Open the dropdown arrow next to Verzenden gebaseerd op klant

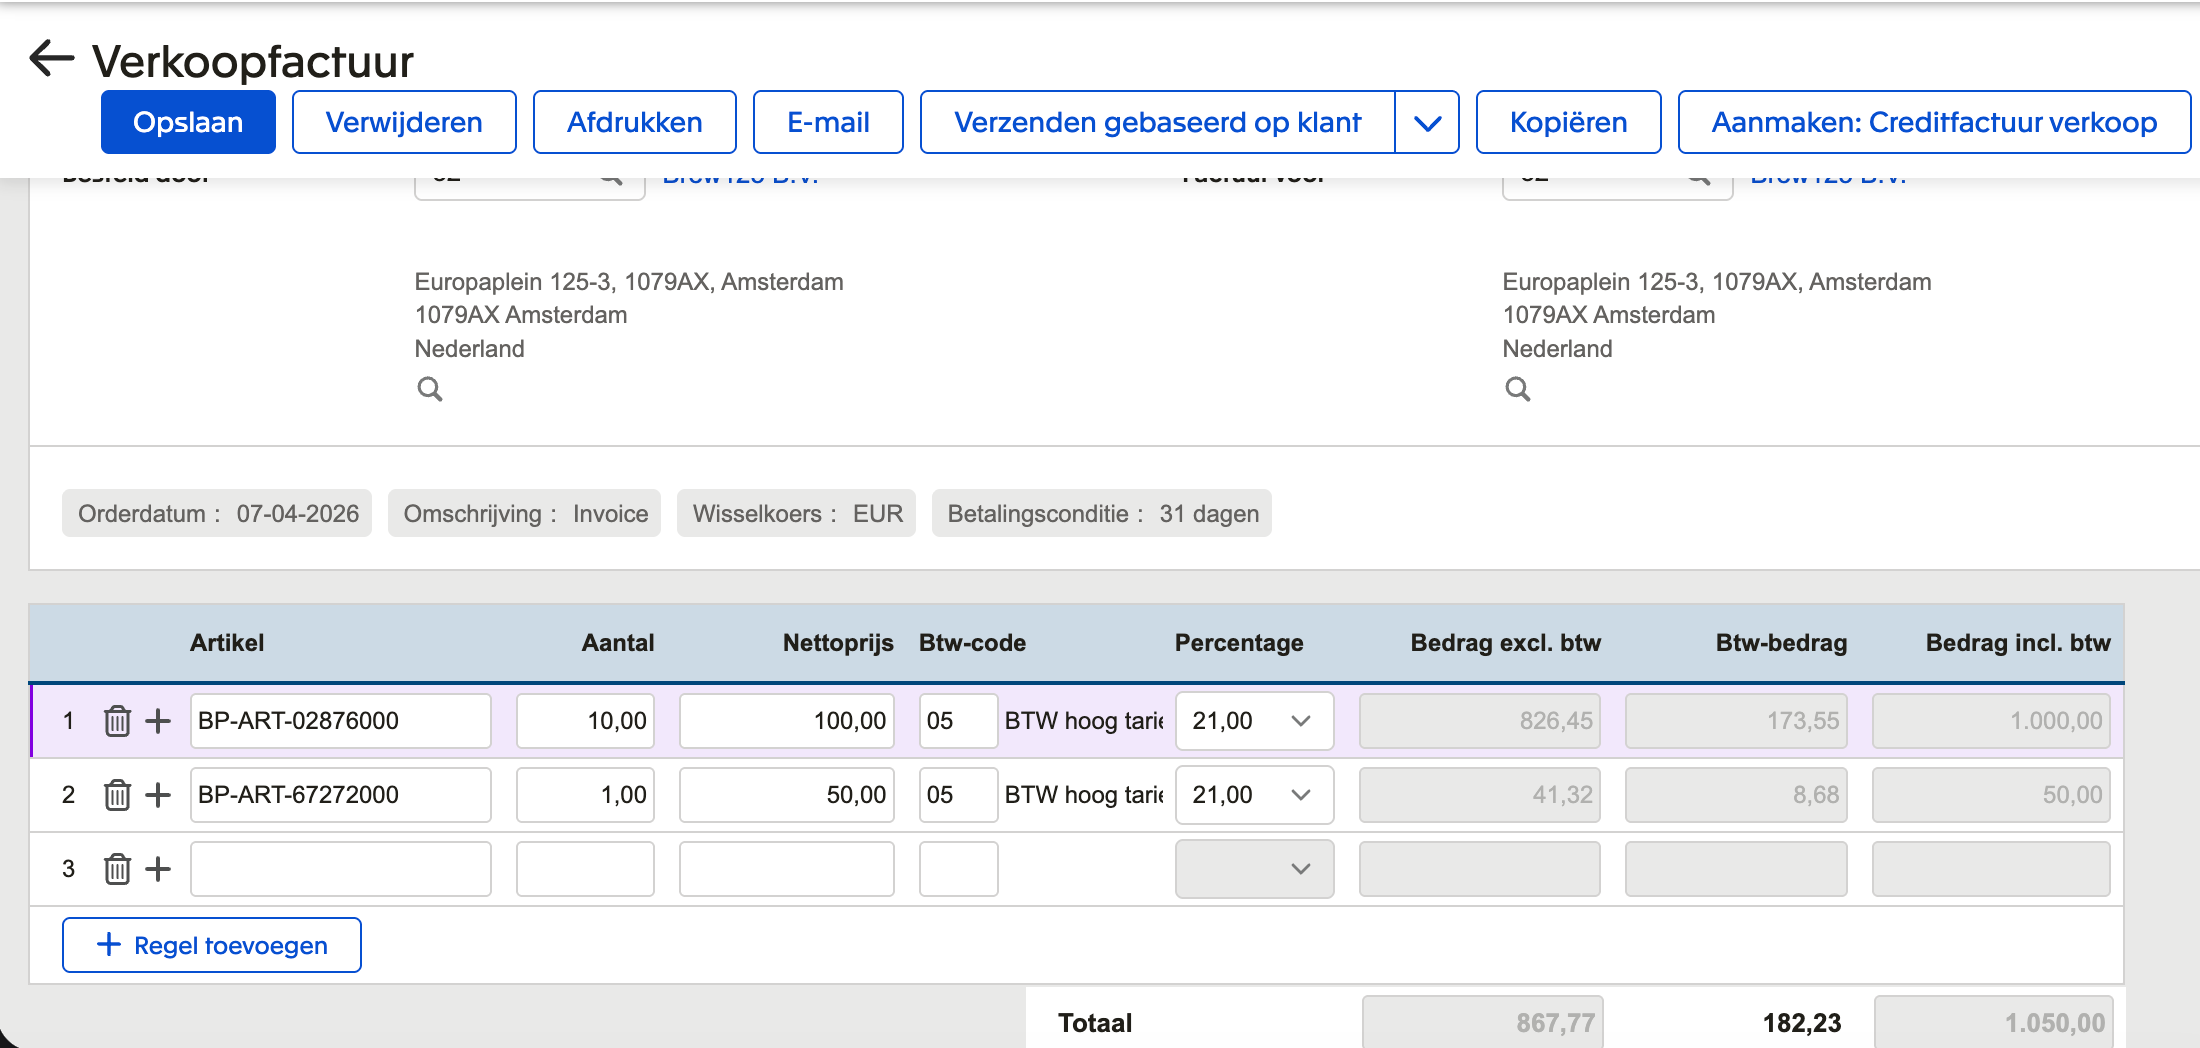[x=1427, y=122]
